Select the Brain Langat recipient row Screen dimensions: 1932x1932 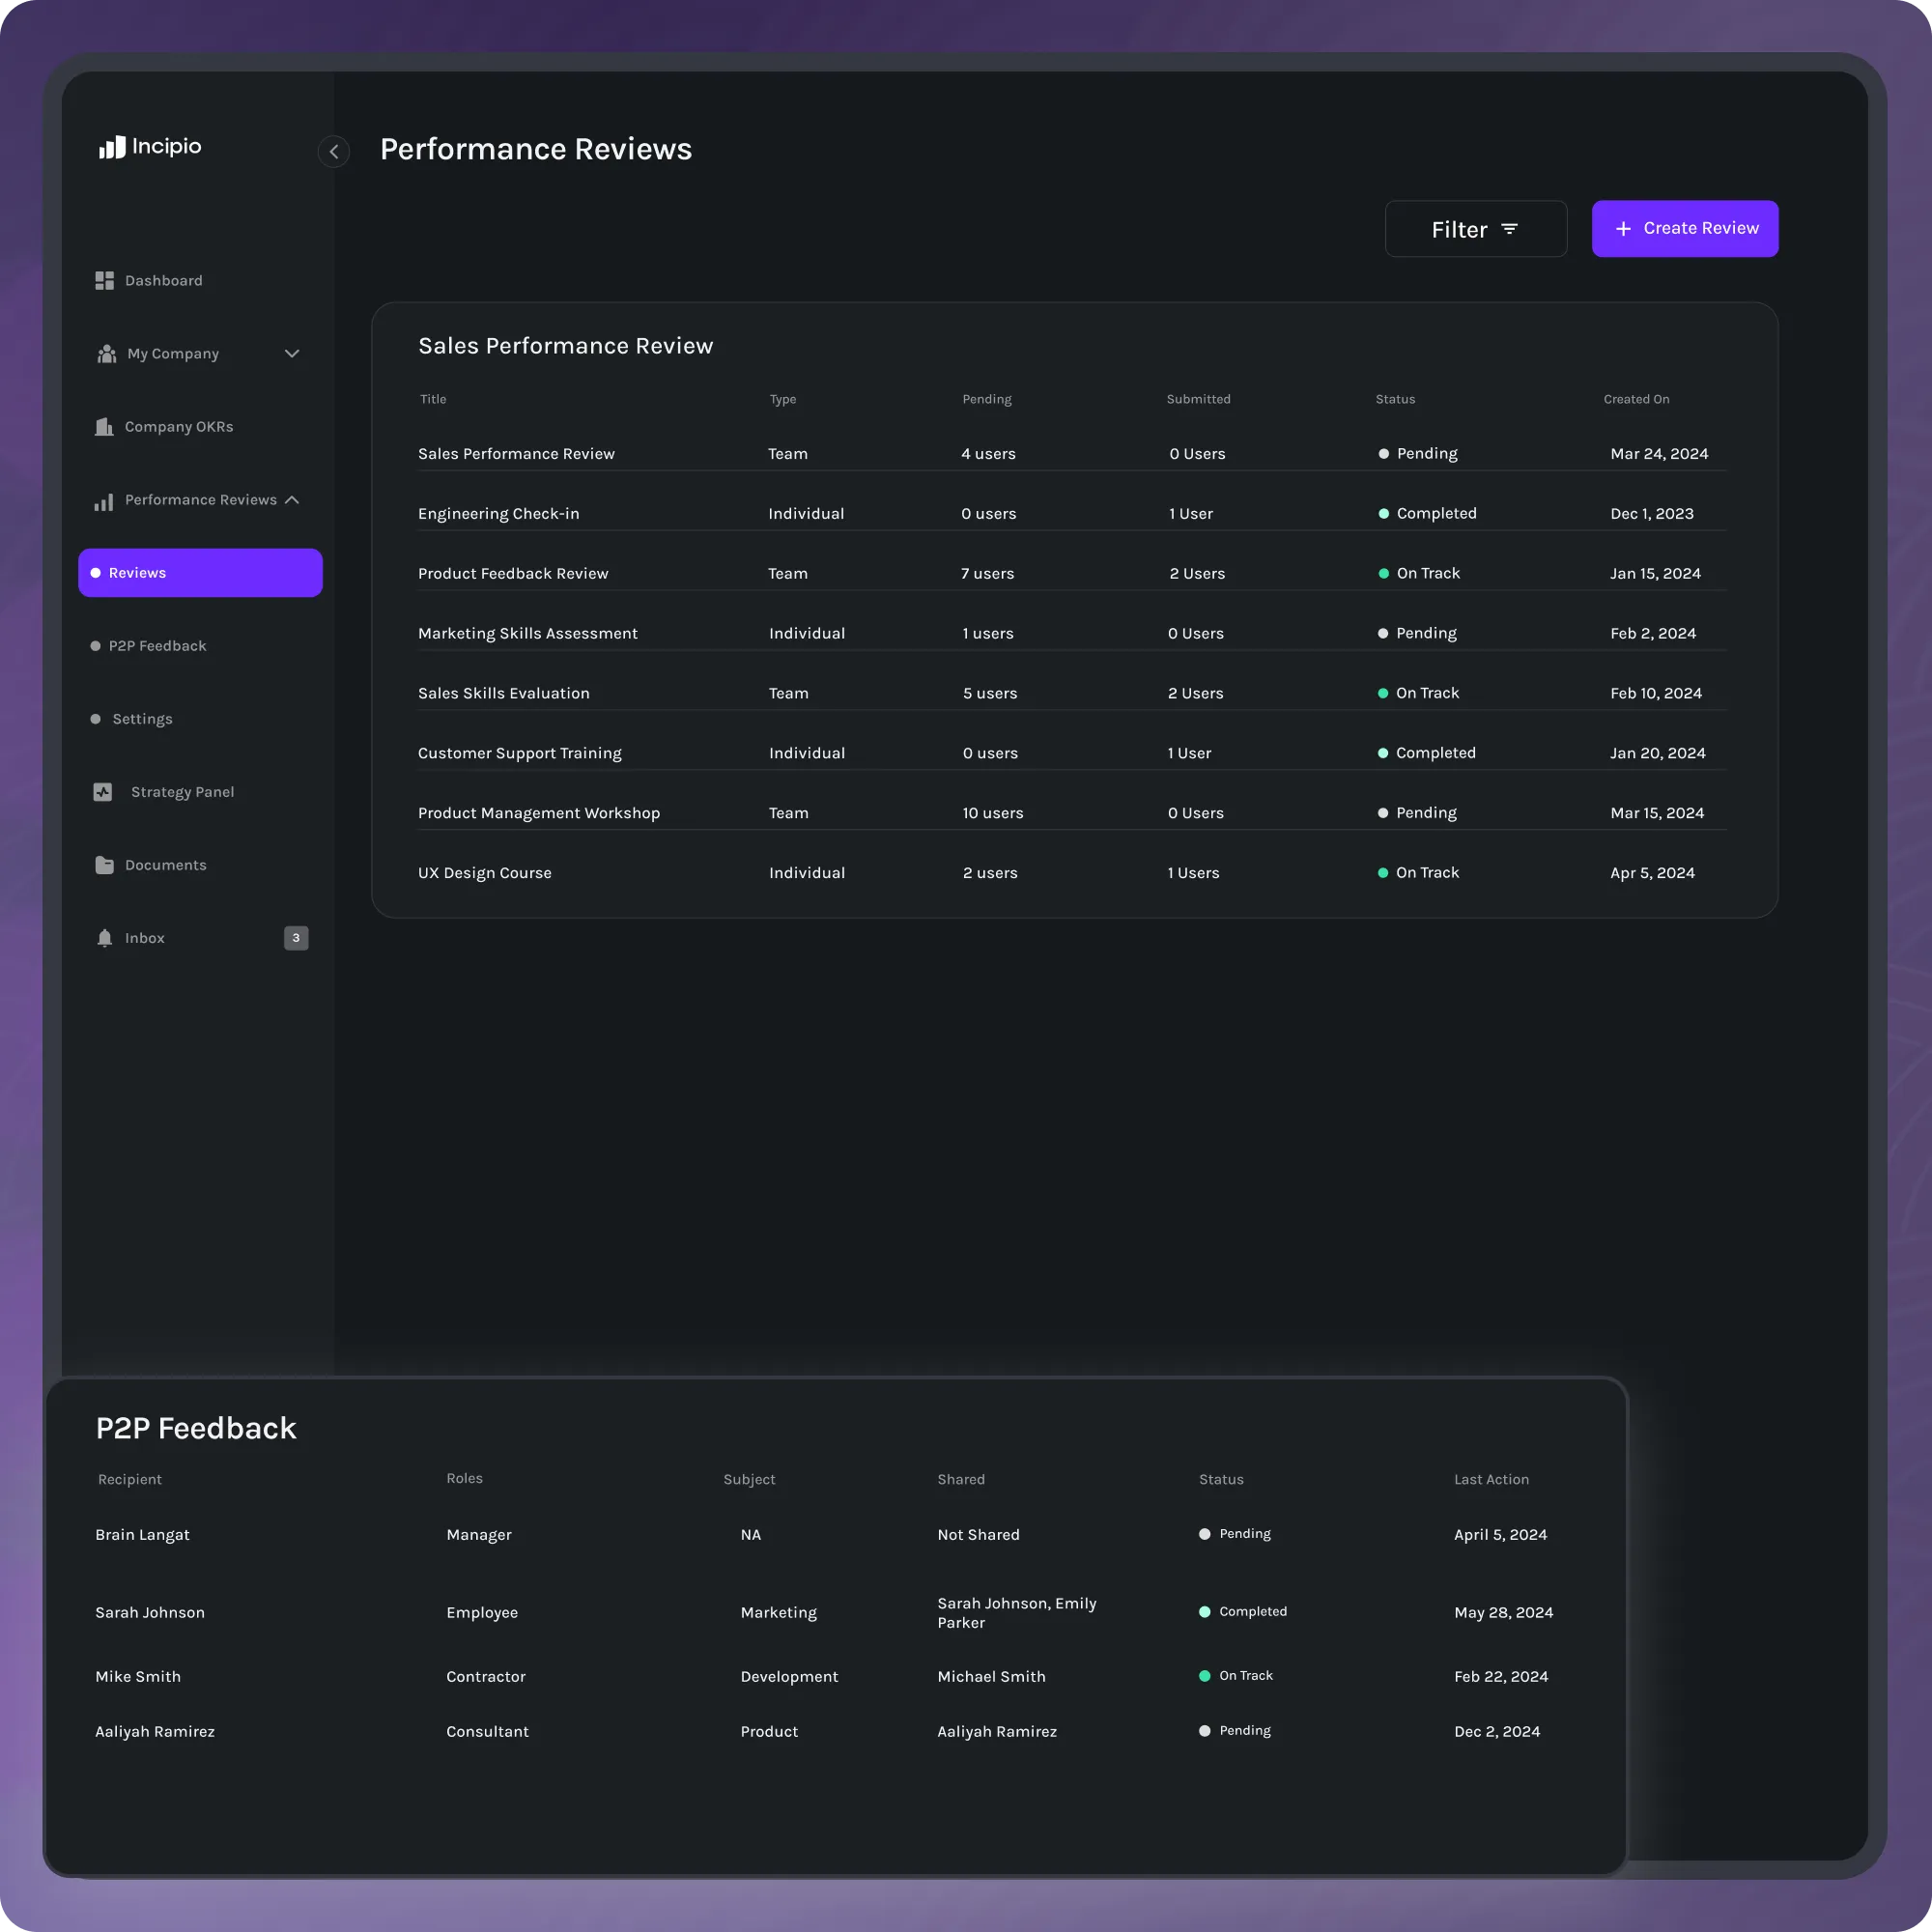(142, 1535)
